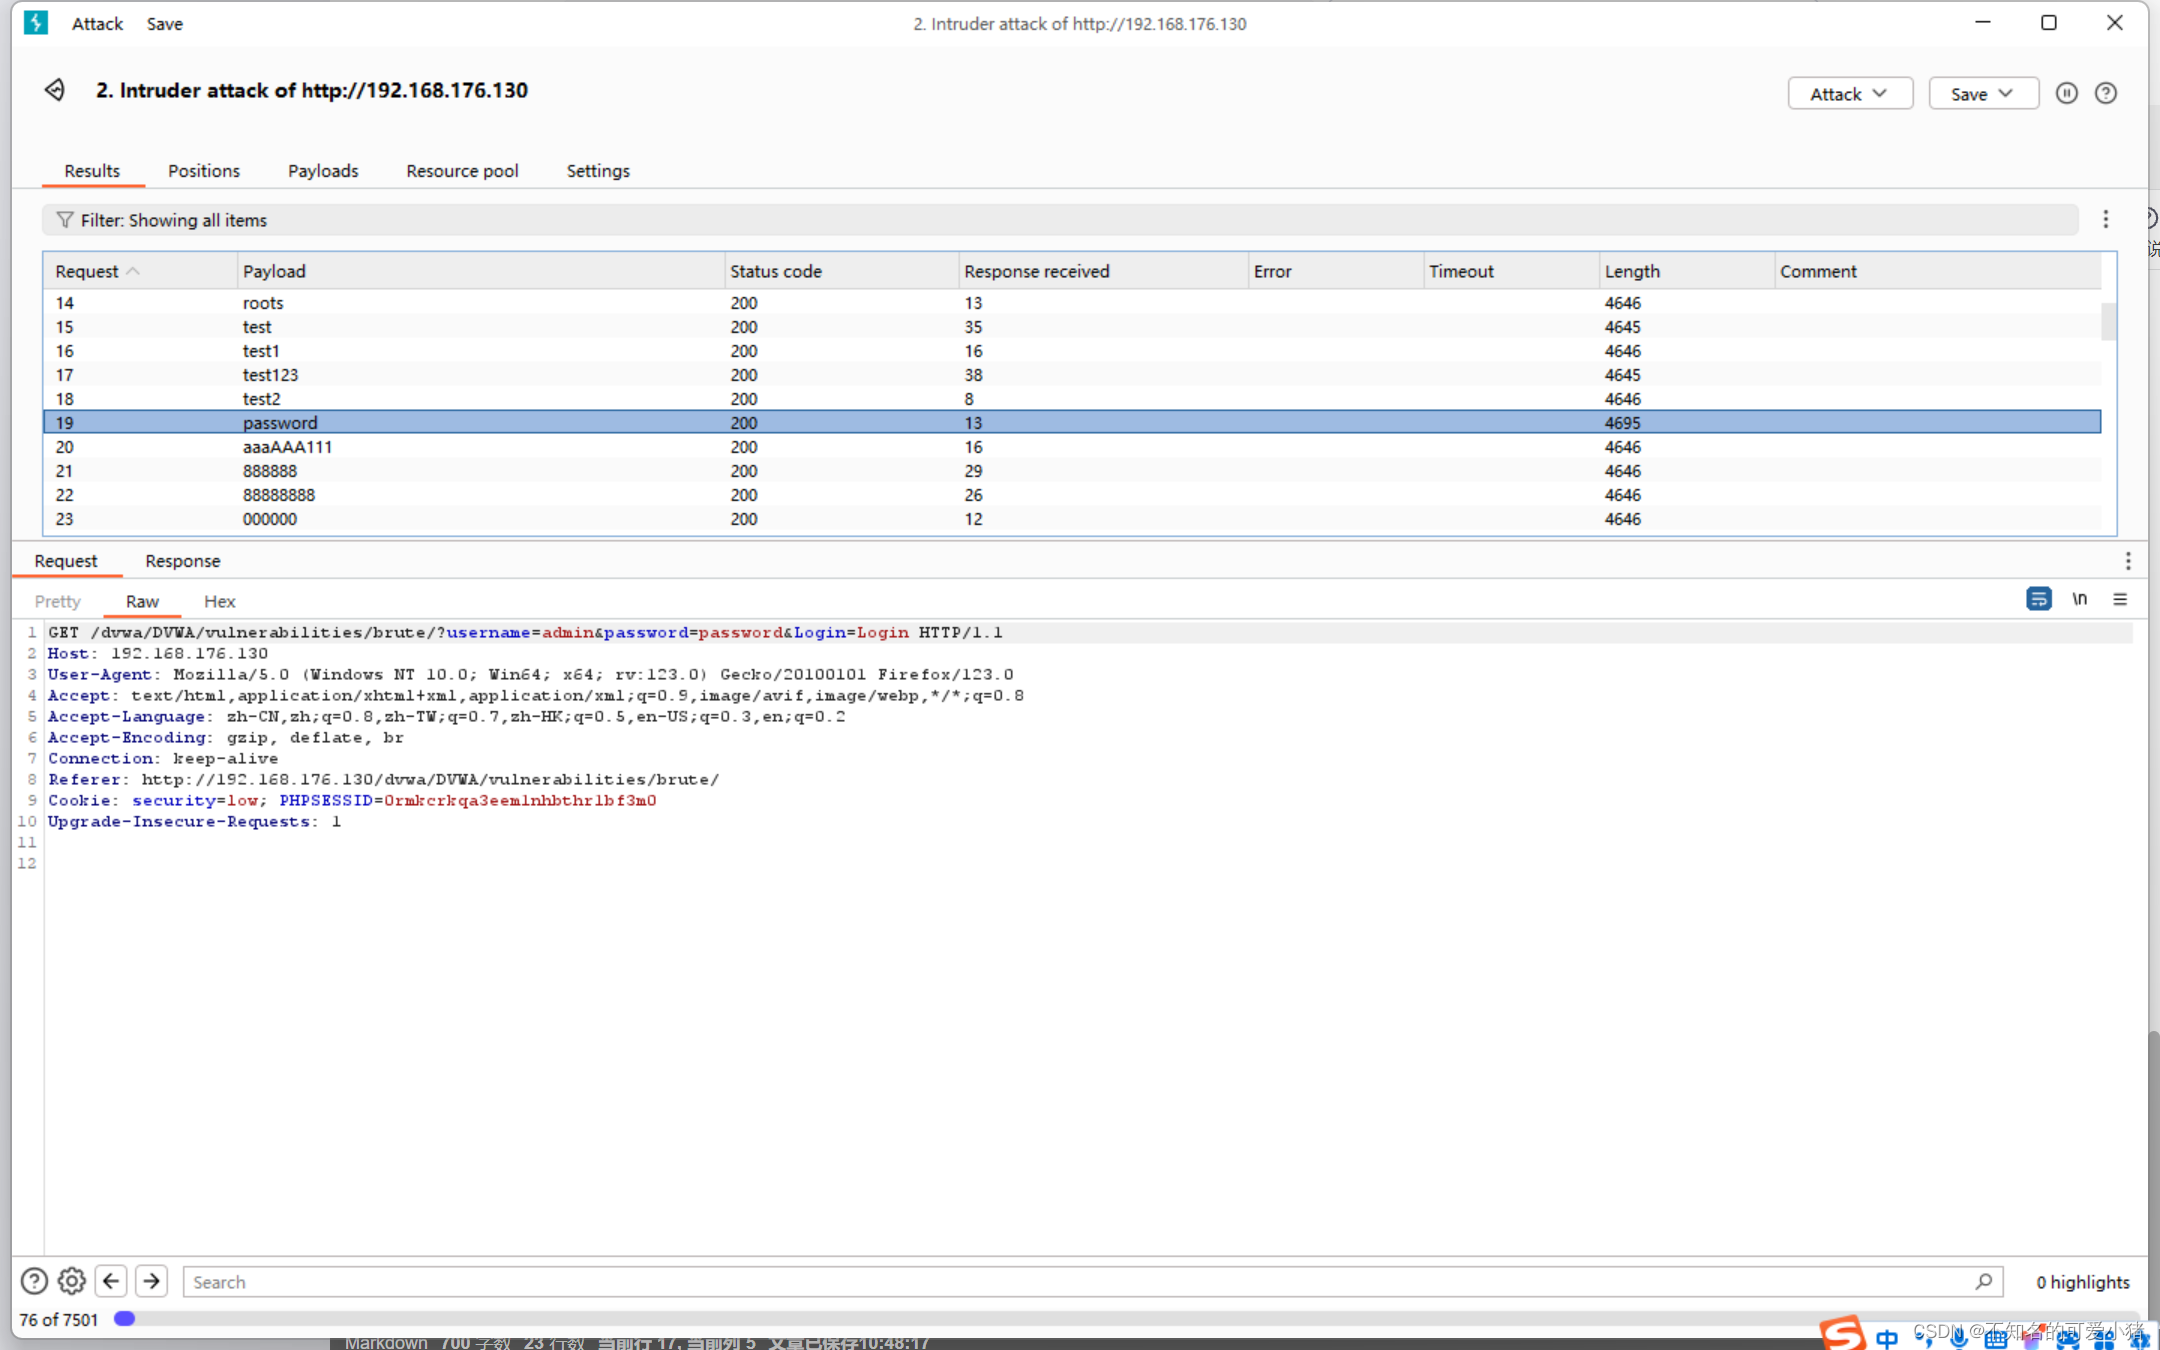This screenshot has height=1350, width=2160.
Task: Click the word wrap toggle icon
Action: 2039,600
